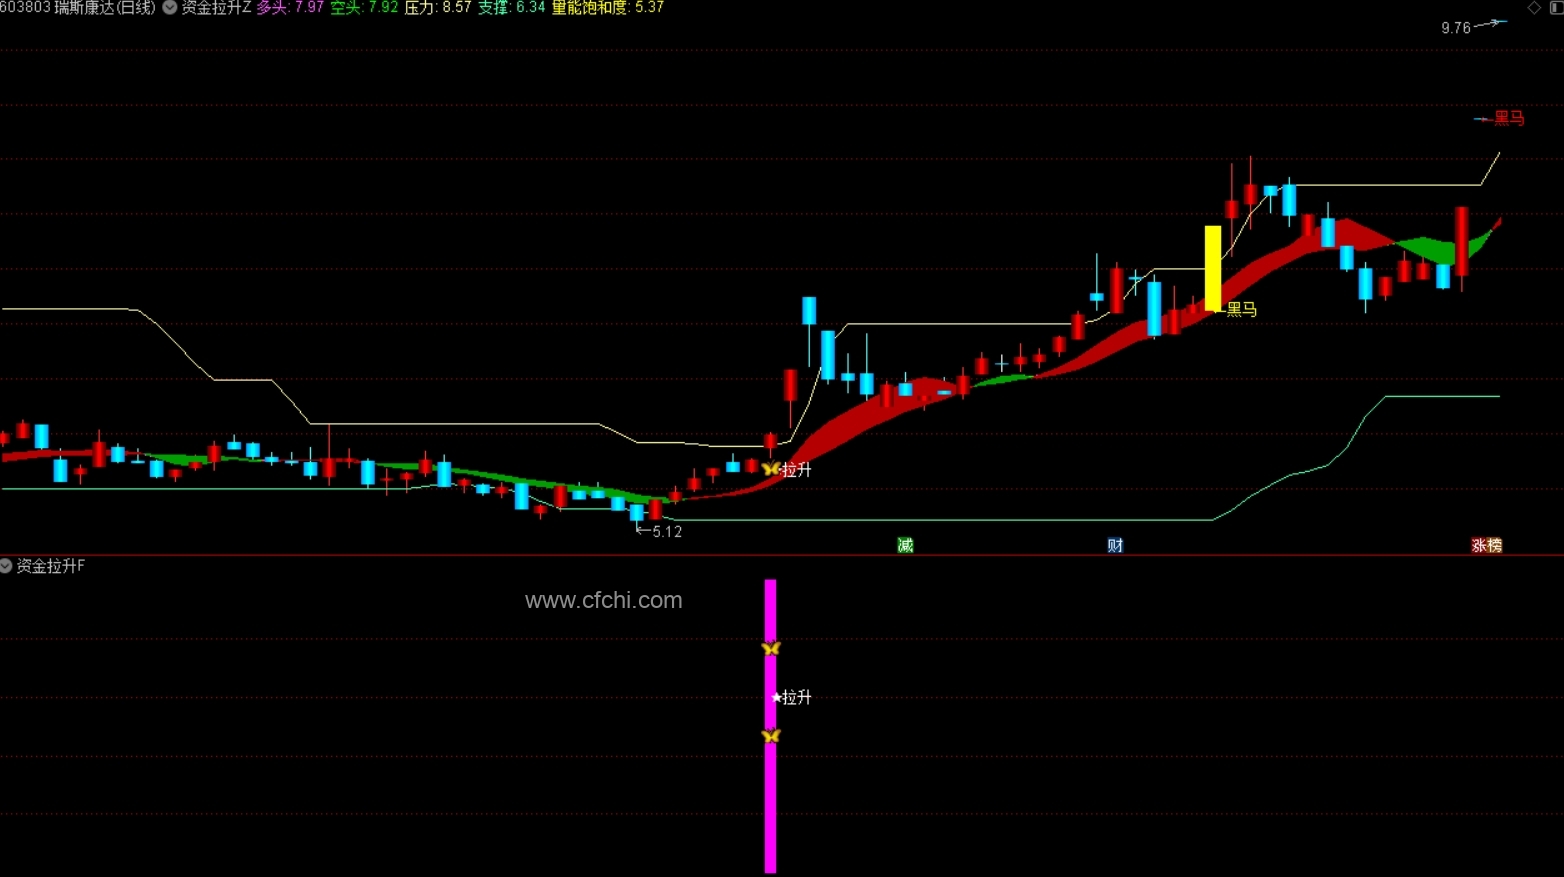The height and width of the screenshot is (877, 1564).
Task: Collapse the 资金拉升F sub-panel arrow
Action: point(6,566)
